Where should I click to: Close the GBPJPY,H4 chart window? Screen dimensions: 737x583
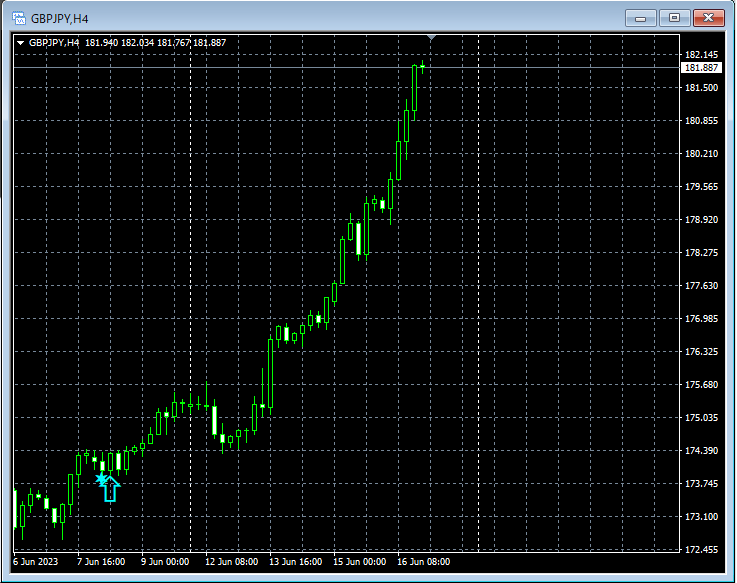(x=708, y=18)
